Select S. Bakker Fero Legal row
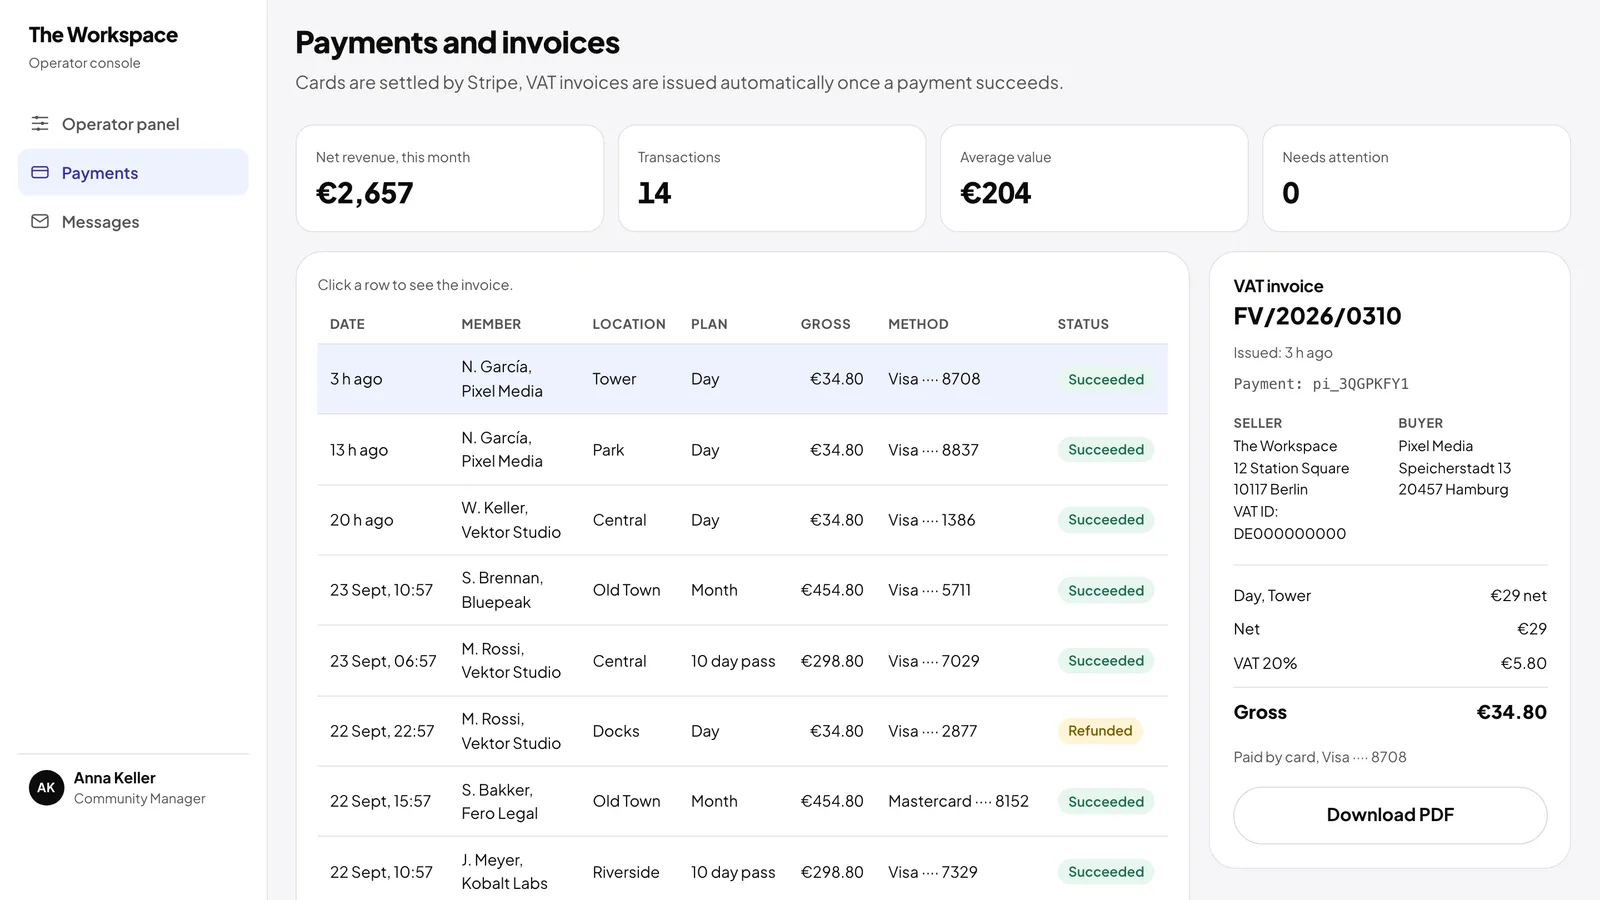 click(742, 801)
